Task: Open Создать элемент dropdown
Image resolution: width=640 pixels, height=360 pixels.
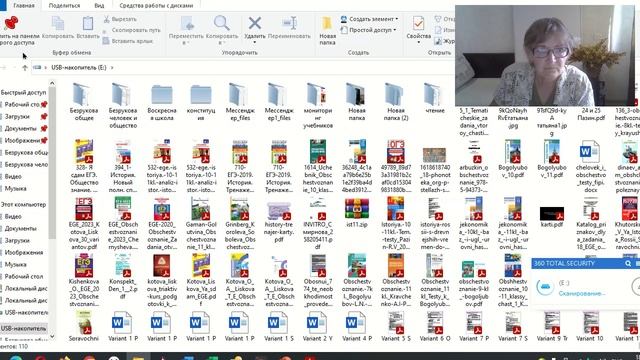Action: click(x=370, y=19)
